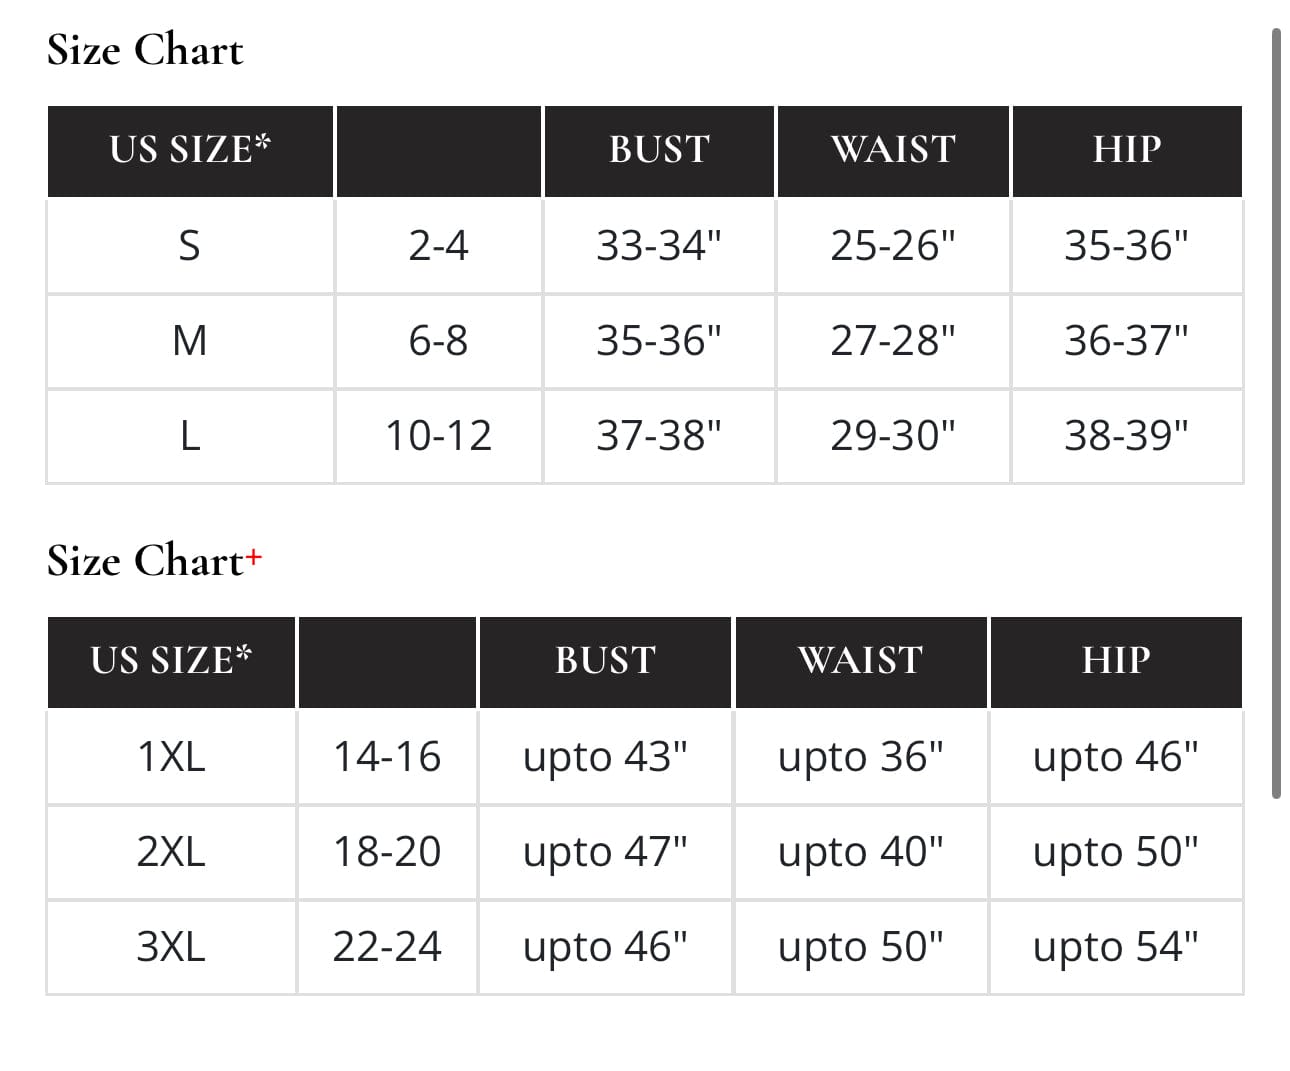Select the size S row label
The width and height of the screenshot is (1290, 1071).
point(189,245)
